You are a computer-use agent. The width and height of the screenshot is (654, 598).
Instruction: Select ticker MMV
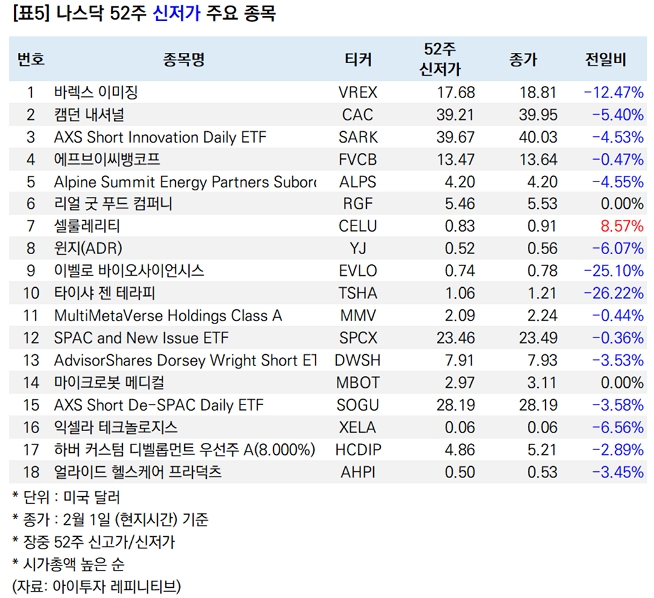point(358,316)
